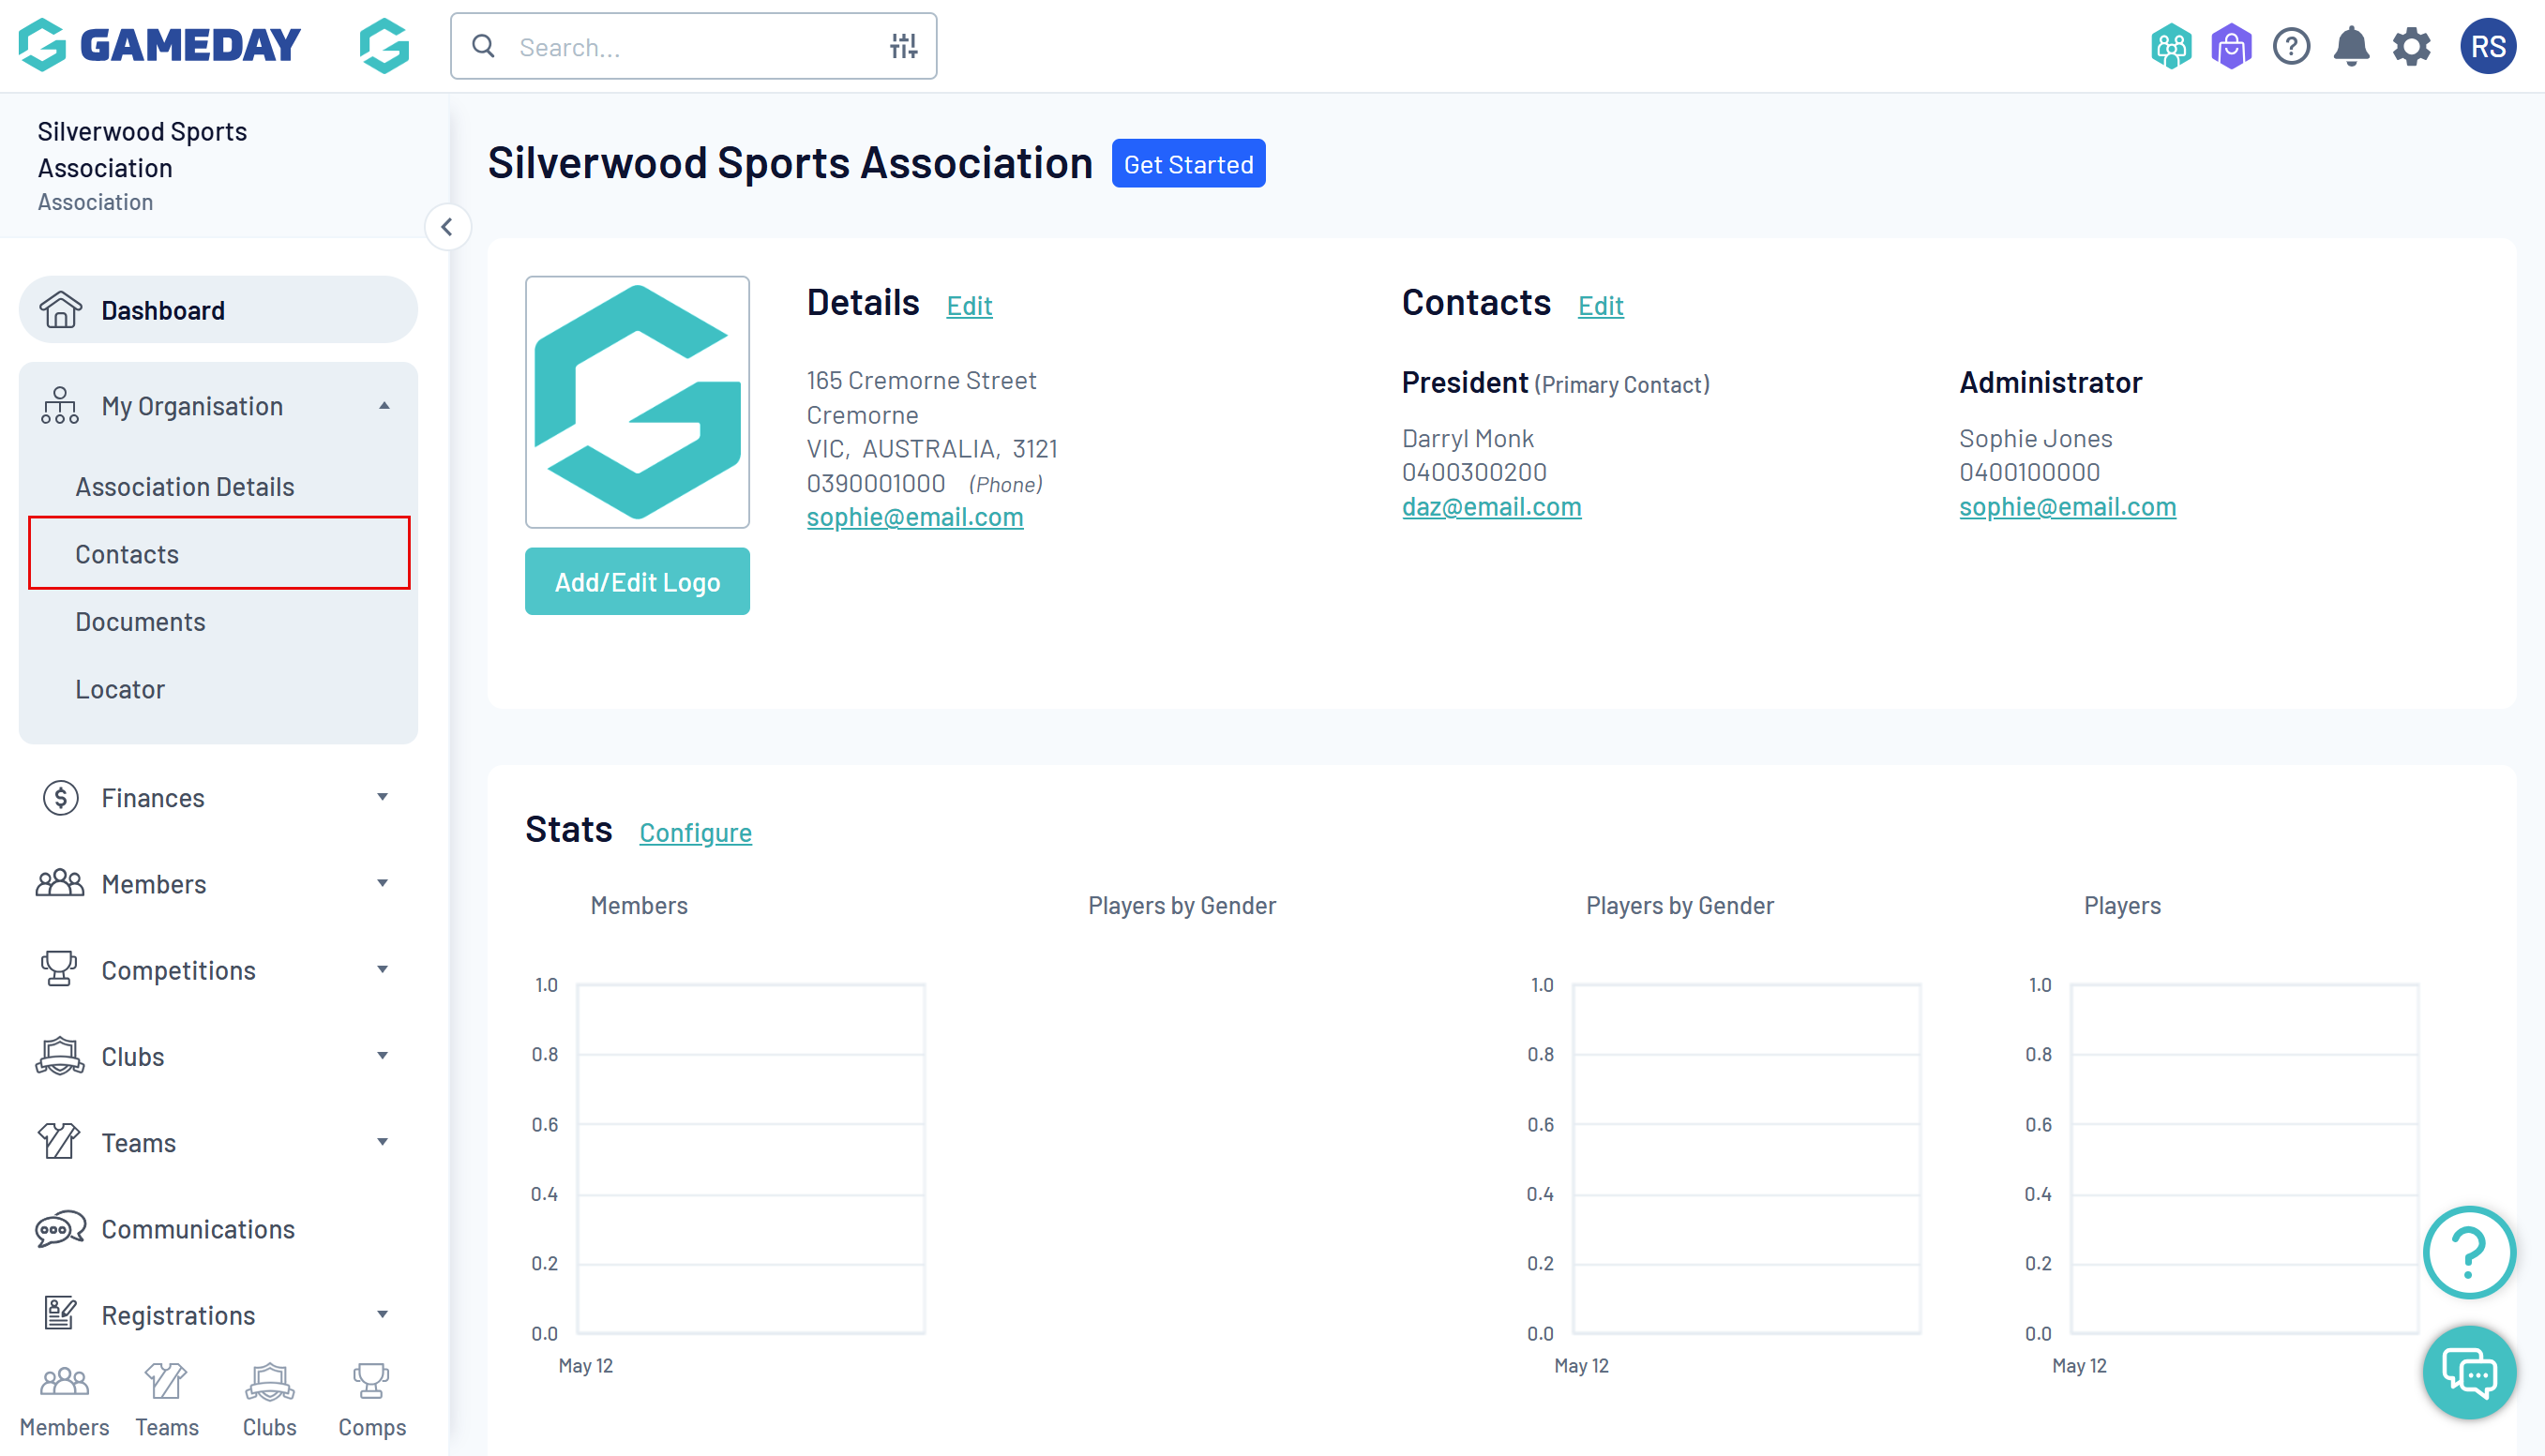Viewport: 2545px width, 1456px height.
Task: Select Association Details in sidebar
Action: [185, 486]
